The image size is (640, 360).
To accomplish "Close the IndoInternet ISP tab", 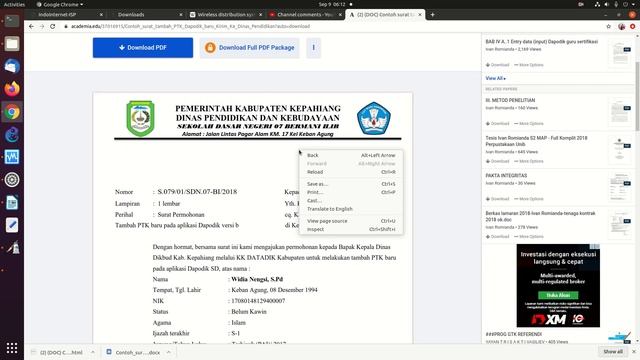I will (101, 15).
